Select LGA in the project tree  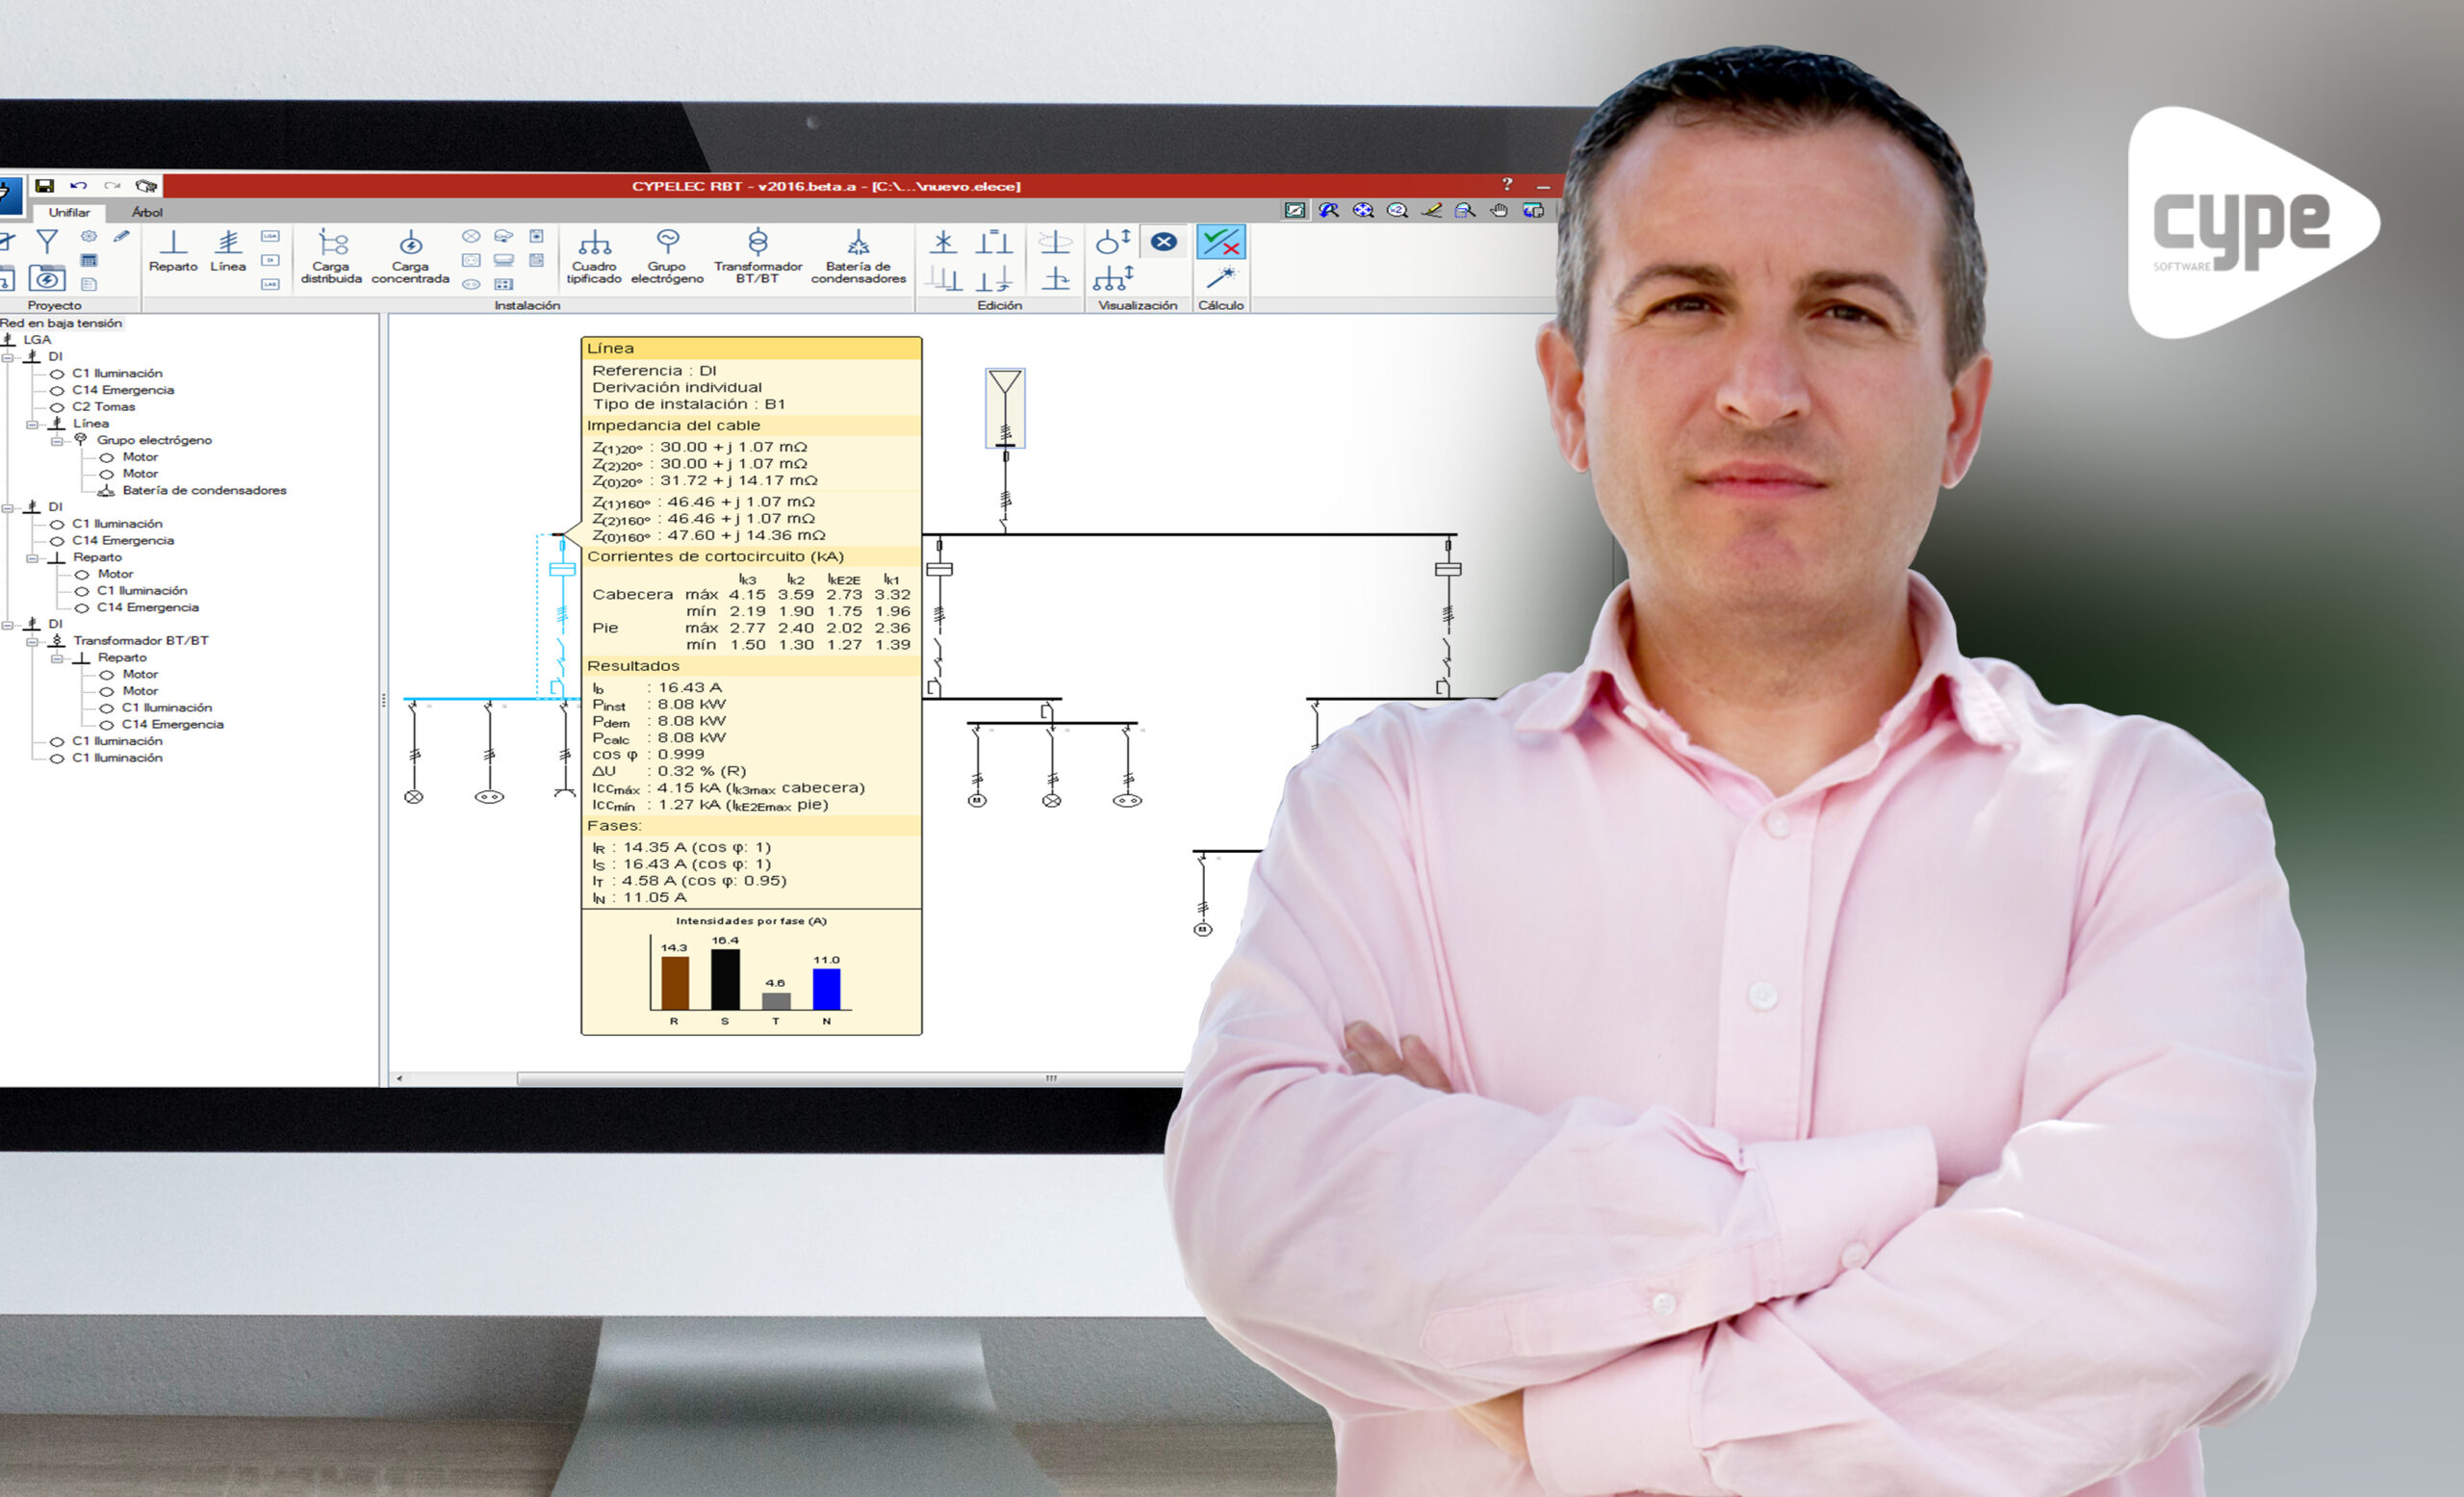click(37, 340)
